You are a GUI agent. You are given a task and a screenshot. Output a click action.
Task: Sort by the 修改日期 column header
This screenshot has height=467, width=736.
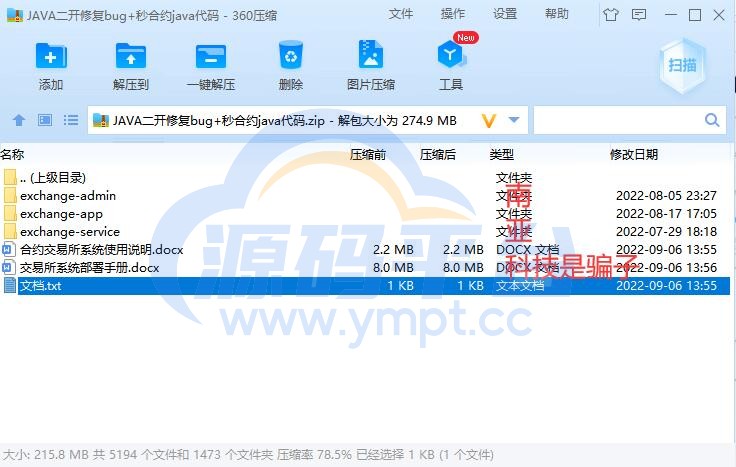pyautogui.click(x=634, y=154)
